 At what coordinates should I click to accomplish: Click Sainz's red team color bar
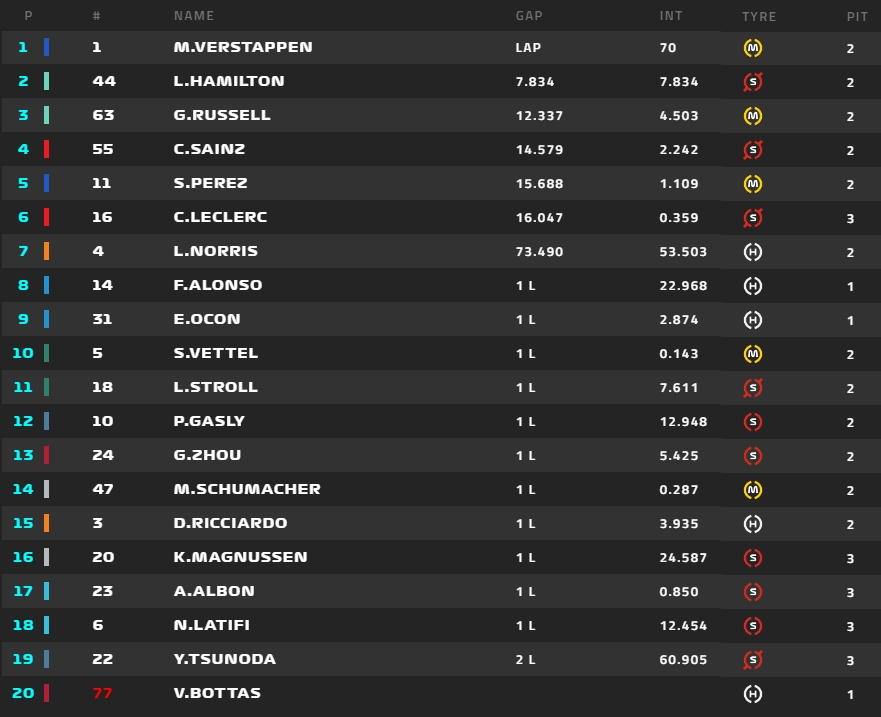pos(47,150)
